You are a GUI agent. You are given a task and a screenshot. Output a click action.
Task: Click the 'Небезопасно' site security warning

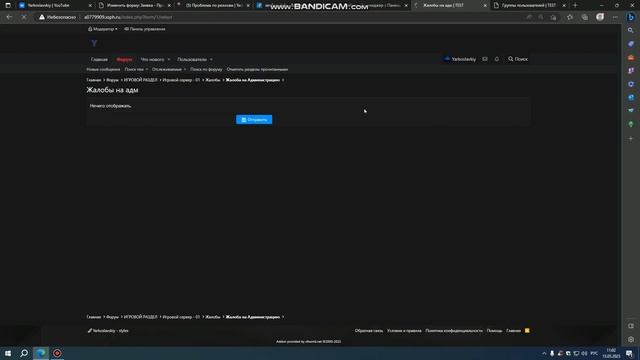tap(58, 17)
